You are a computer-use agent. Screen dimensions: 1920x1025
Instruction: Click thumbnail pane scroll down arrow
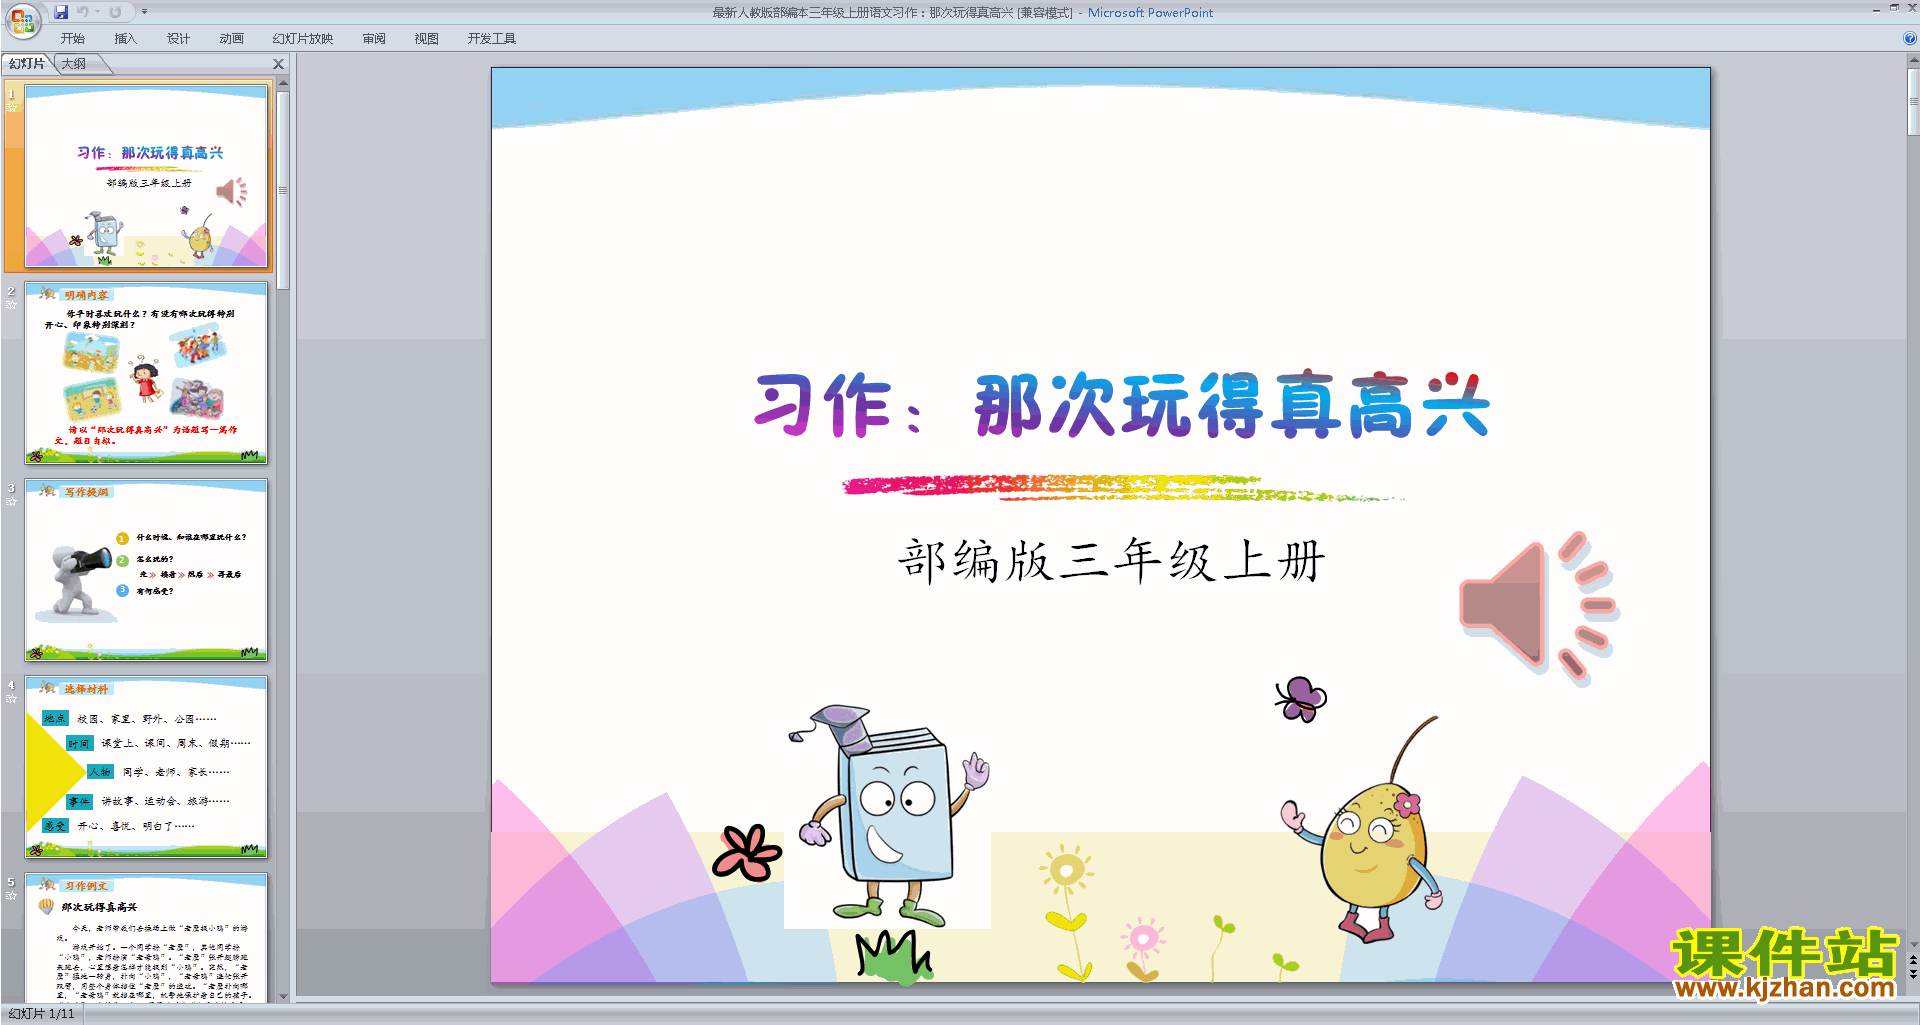pyautogui.click(x=283, y=996)
